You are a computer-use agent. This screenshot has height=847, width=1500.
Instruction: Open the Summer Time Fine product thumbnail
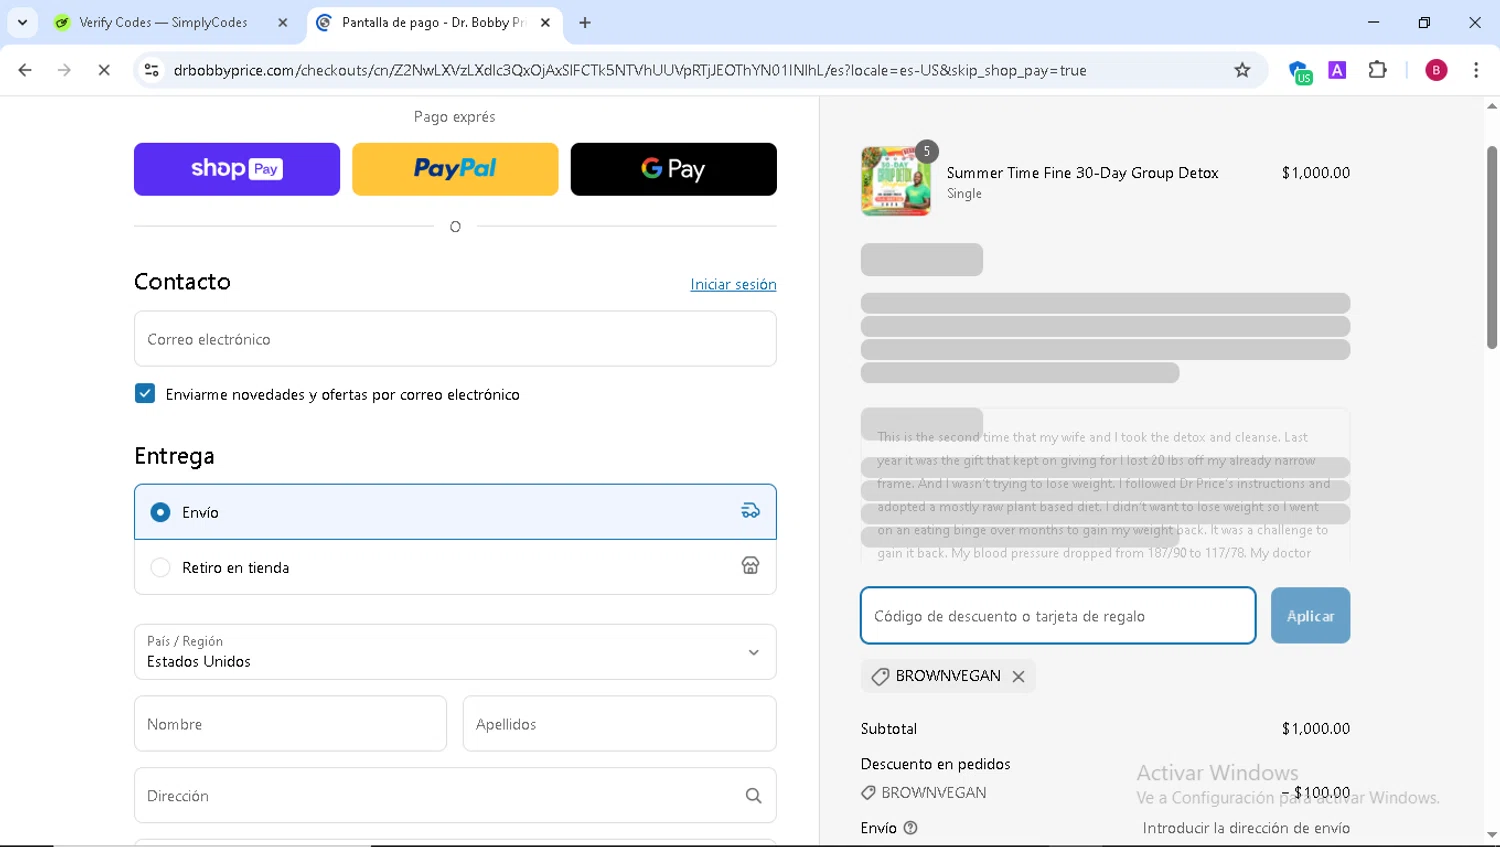click(x=896, y=181)
